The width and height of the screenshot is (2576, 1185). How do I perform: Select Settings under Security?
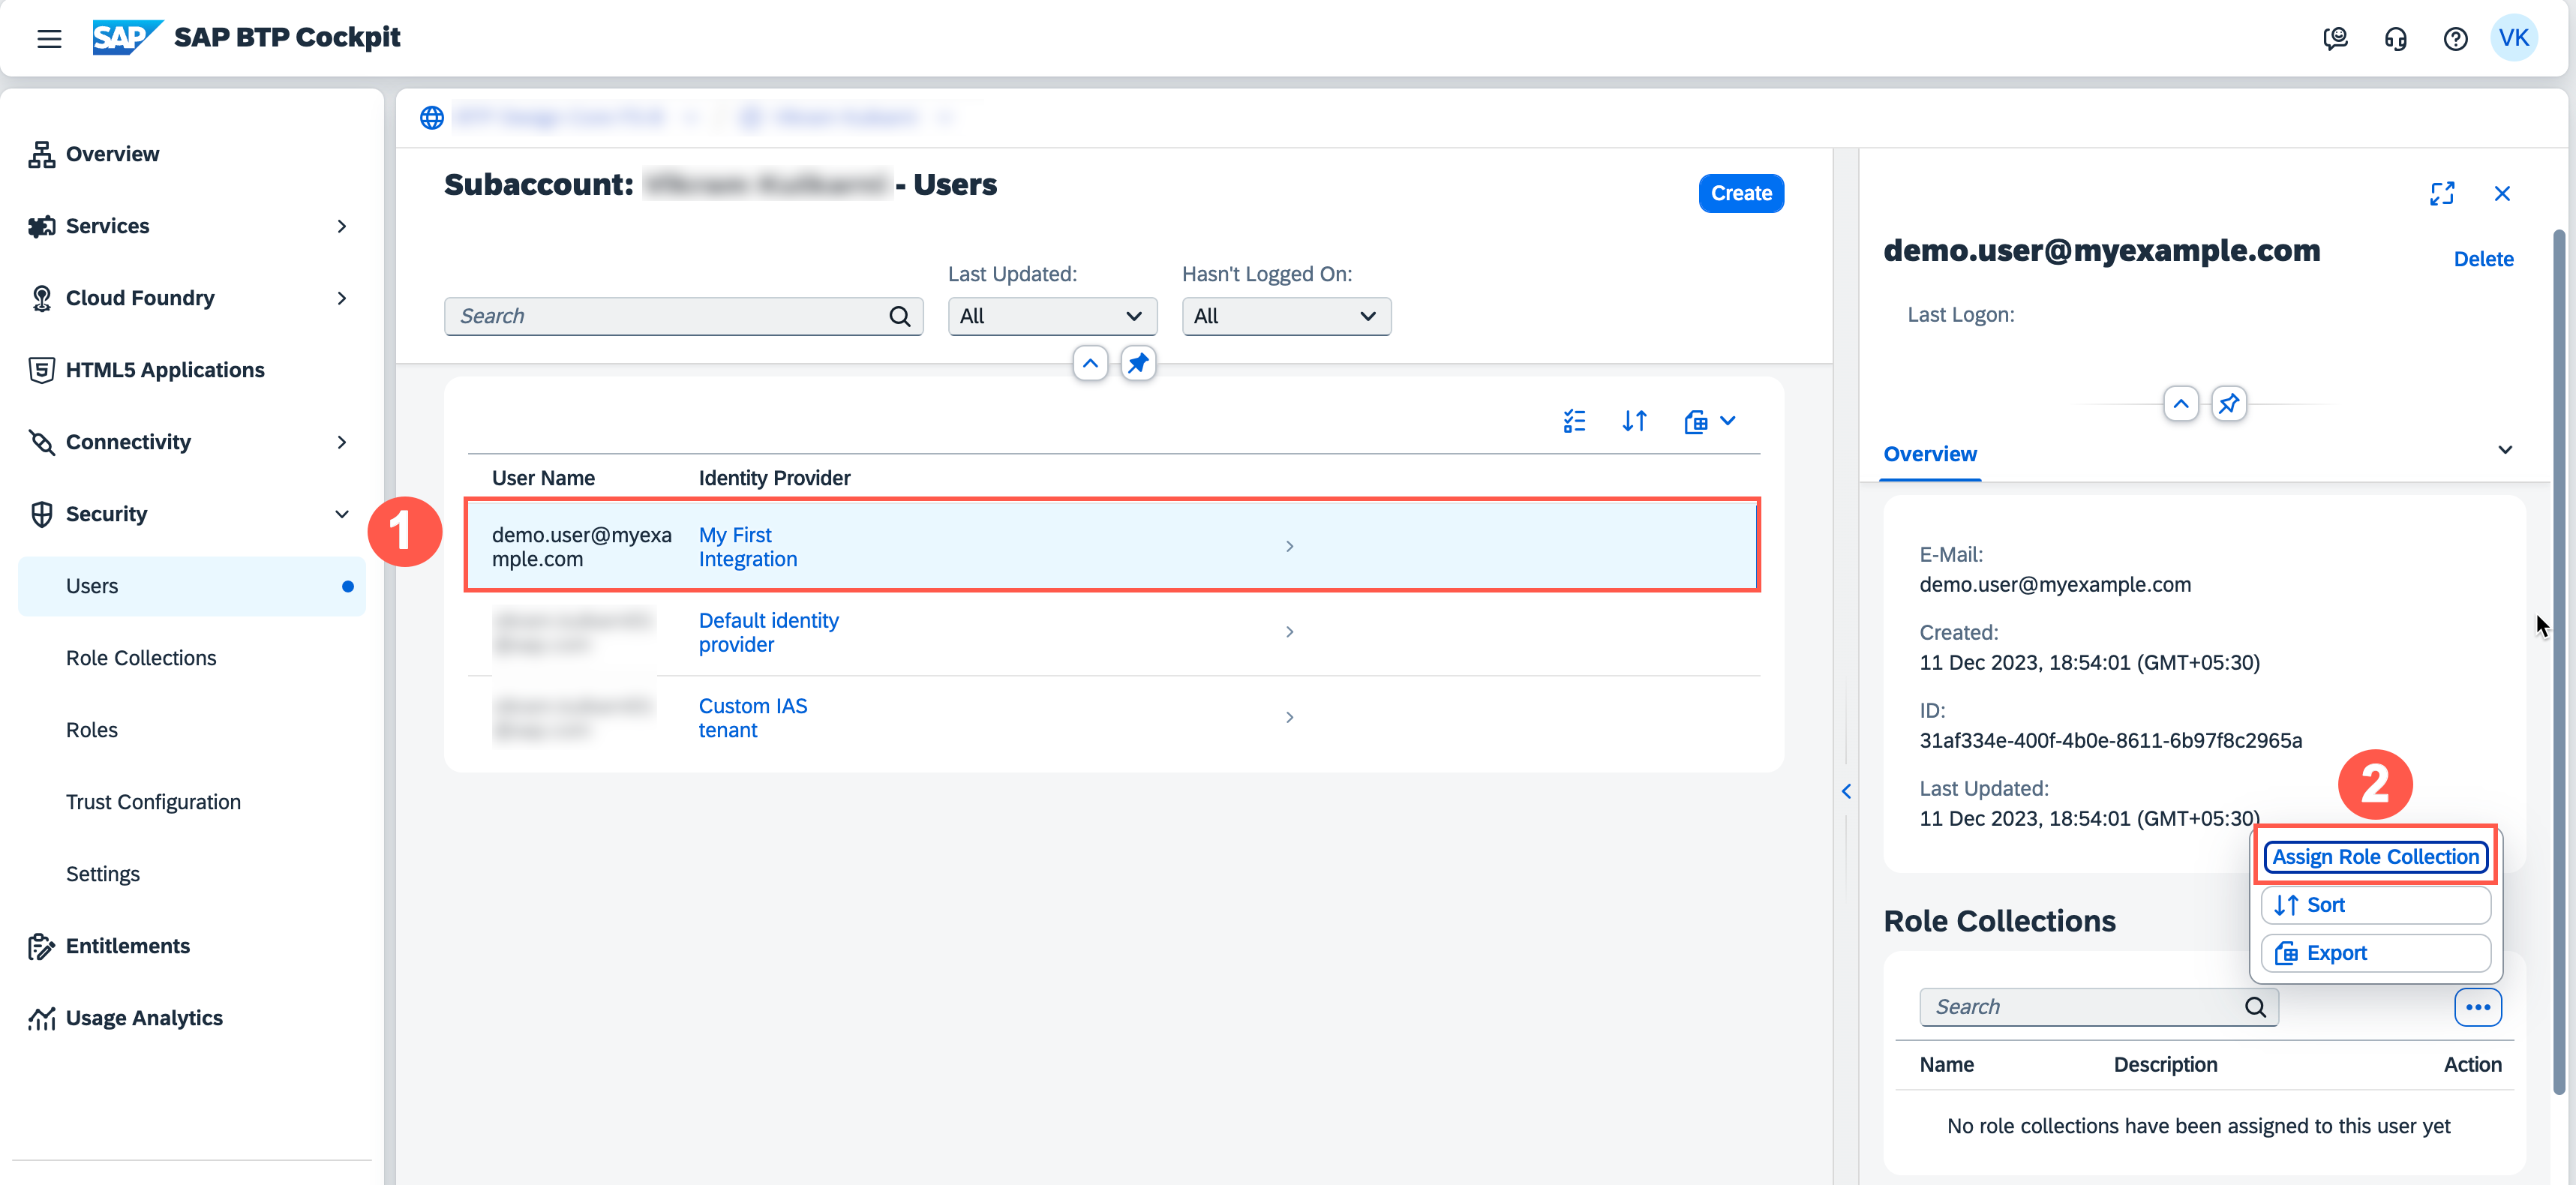click(103, 874)
